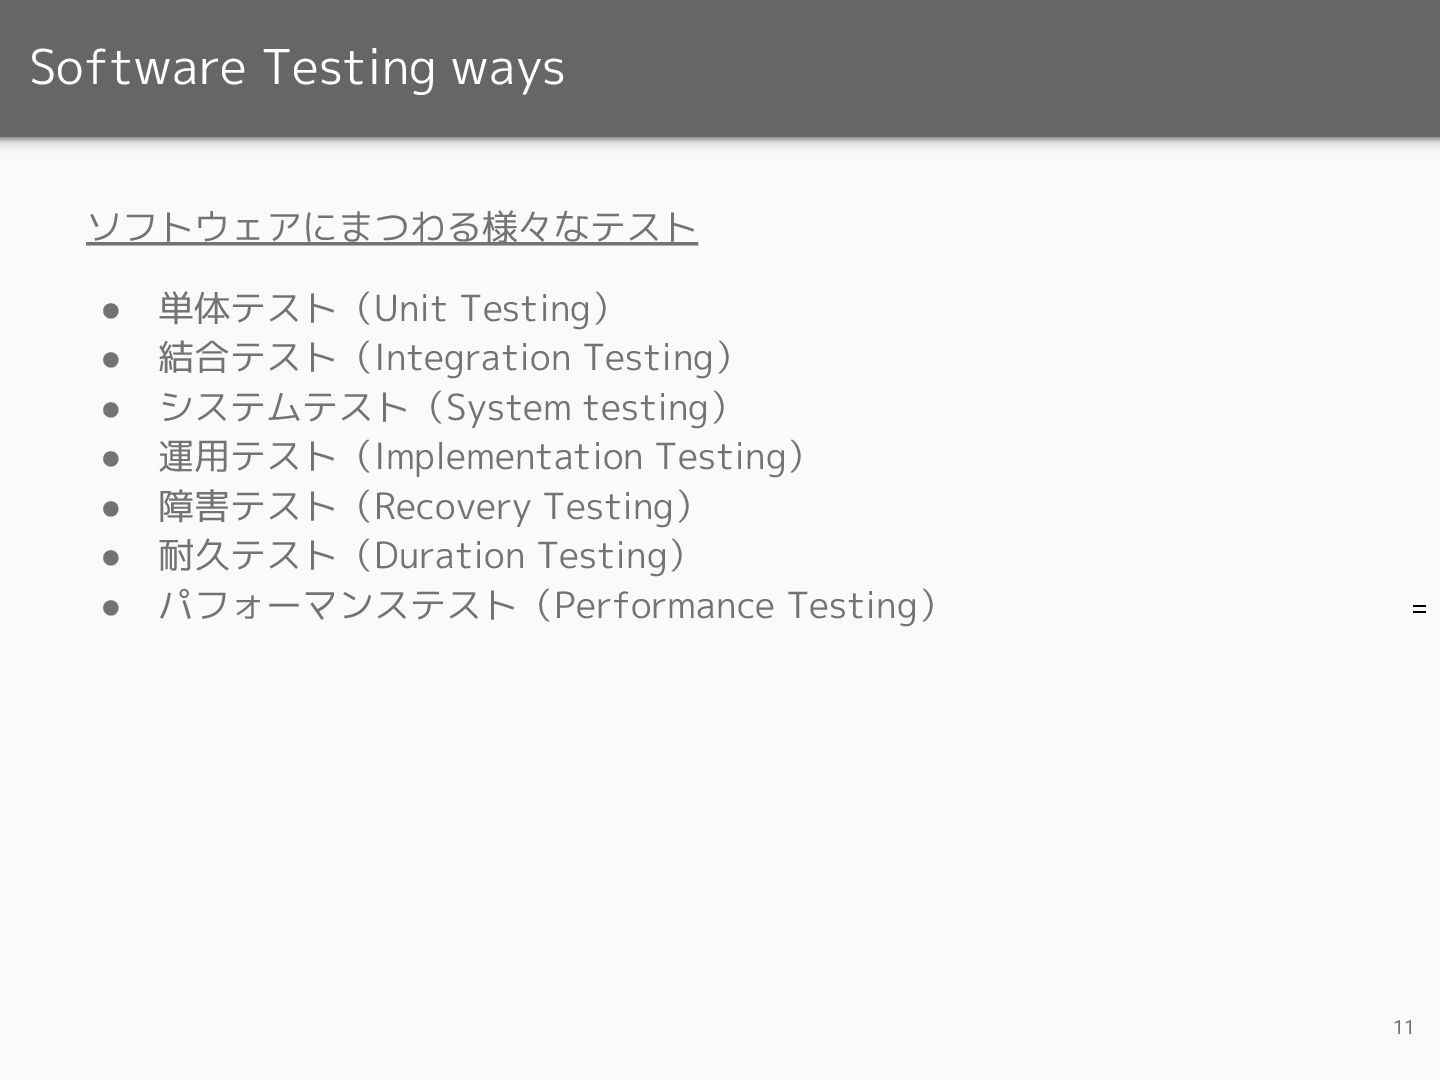The width and height of the screenshot is (1440, 1080).
Task: Click the "Software Testing ways" slide title
Action: click(297, 68)
